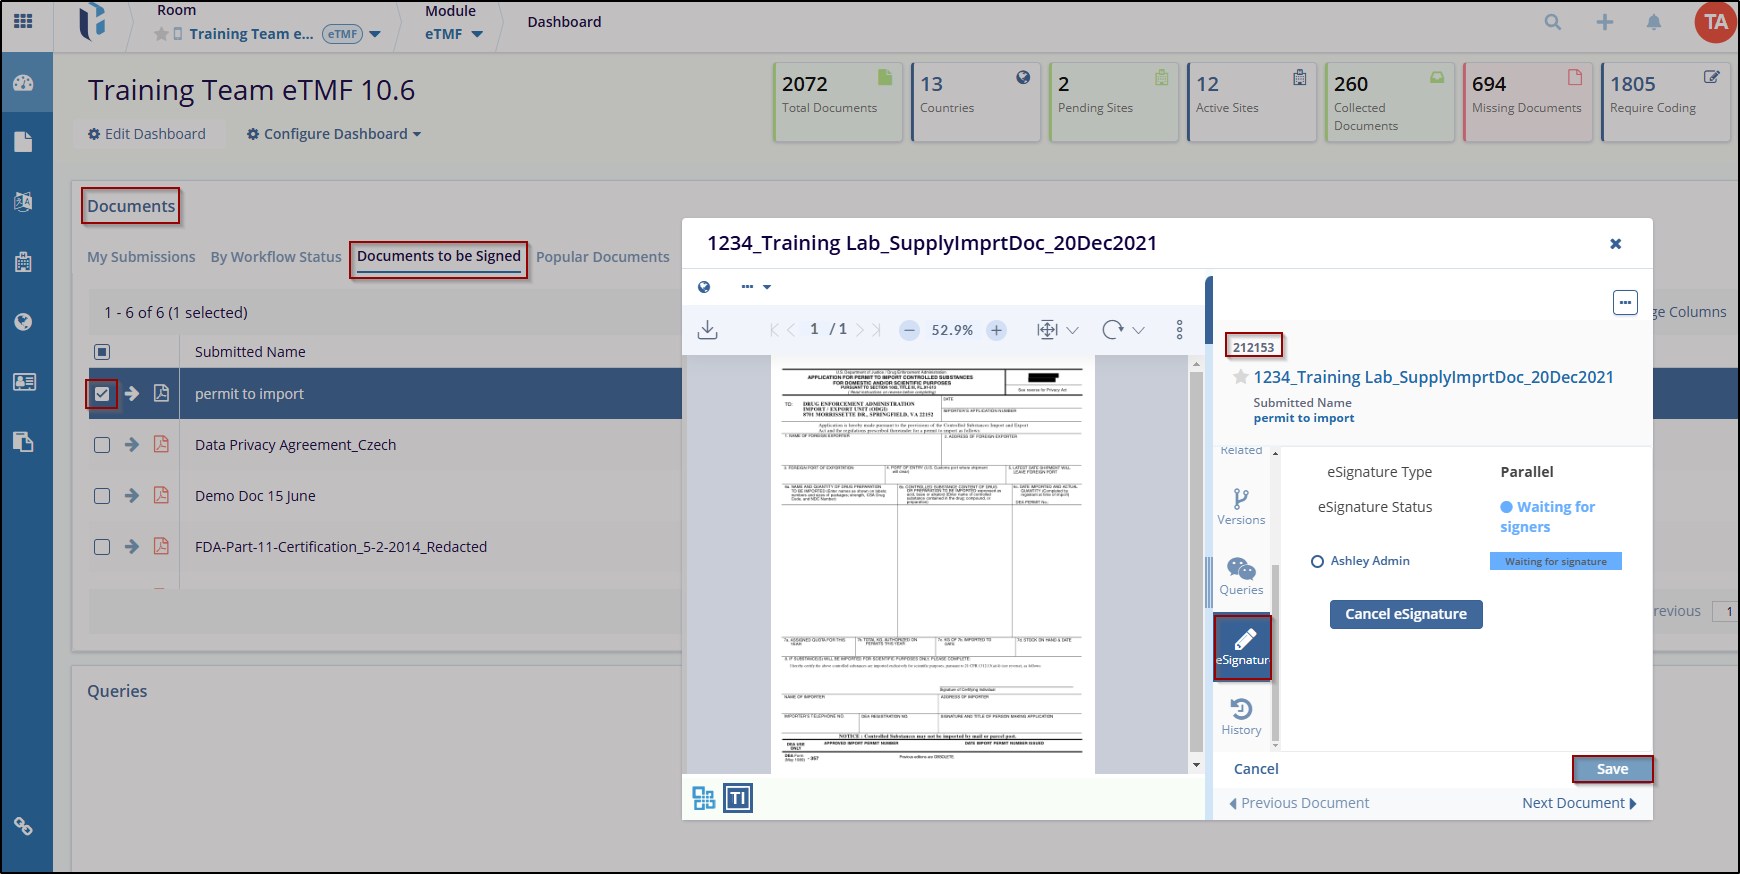The height and width of the screenshot is (874, 1740).
Task: Click the Cancel eSignature button
Action: (1405, 614)
